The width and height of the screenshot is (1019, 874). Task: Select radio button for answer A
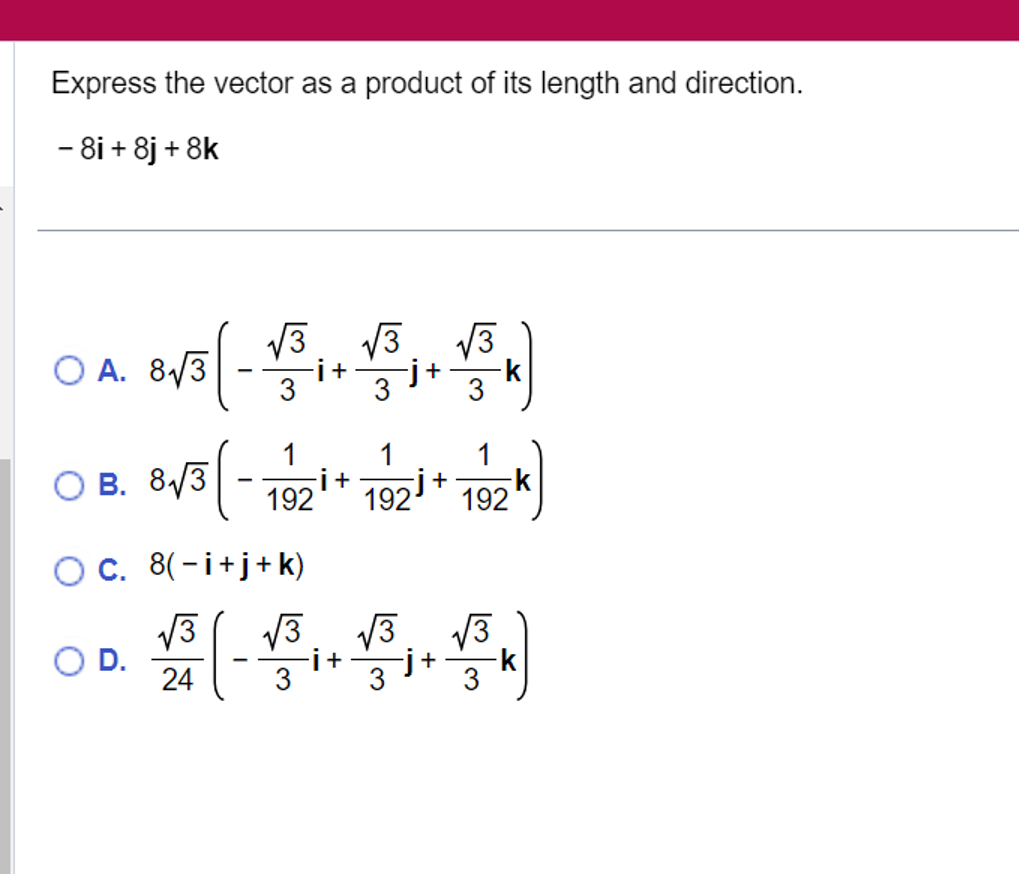tap(67, 370)
